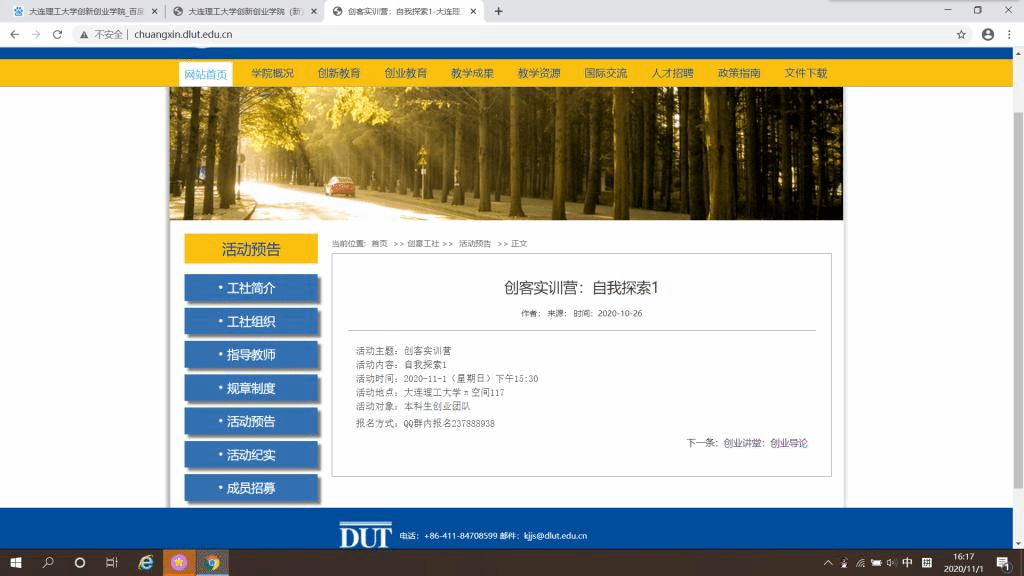Open a new tab with the plus button
The image size is (1024, 576).
[499, 11]
